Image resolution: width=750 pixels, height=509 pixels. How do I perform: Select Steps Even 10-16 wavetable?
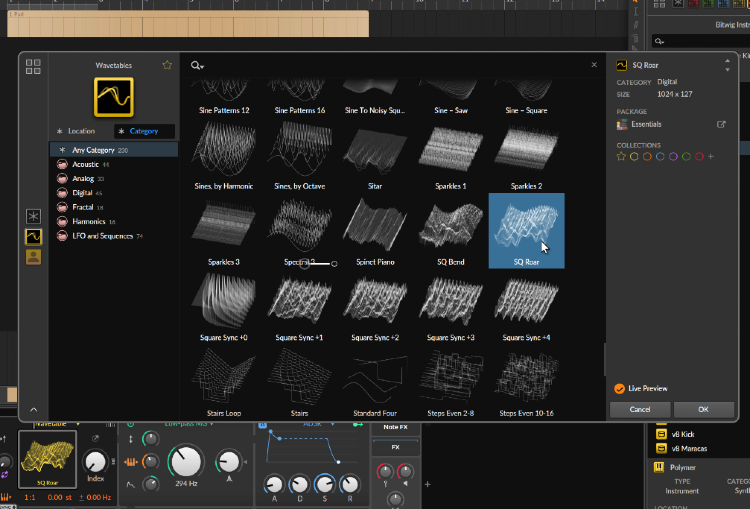click(527, 382)
